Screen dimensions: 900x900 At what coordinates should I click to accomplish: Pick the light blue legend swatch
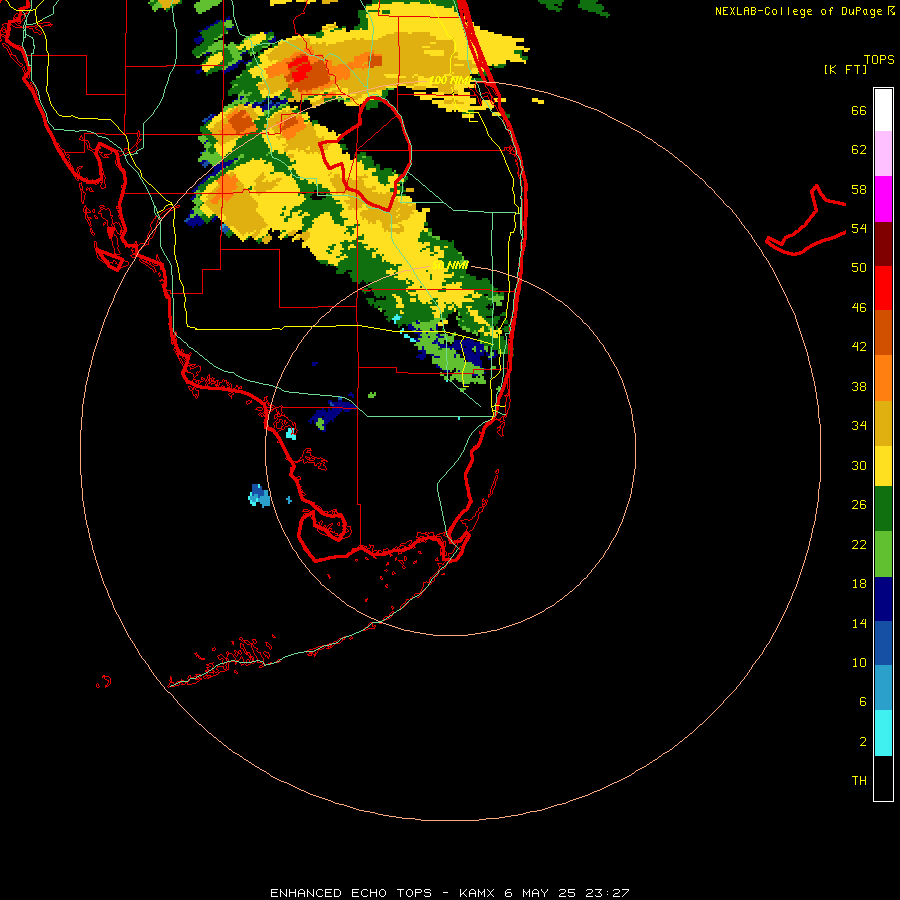click(x=883, y=688)
